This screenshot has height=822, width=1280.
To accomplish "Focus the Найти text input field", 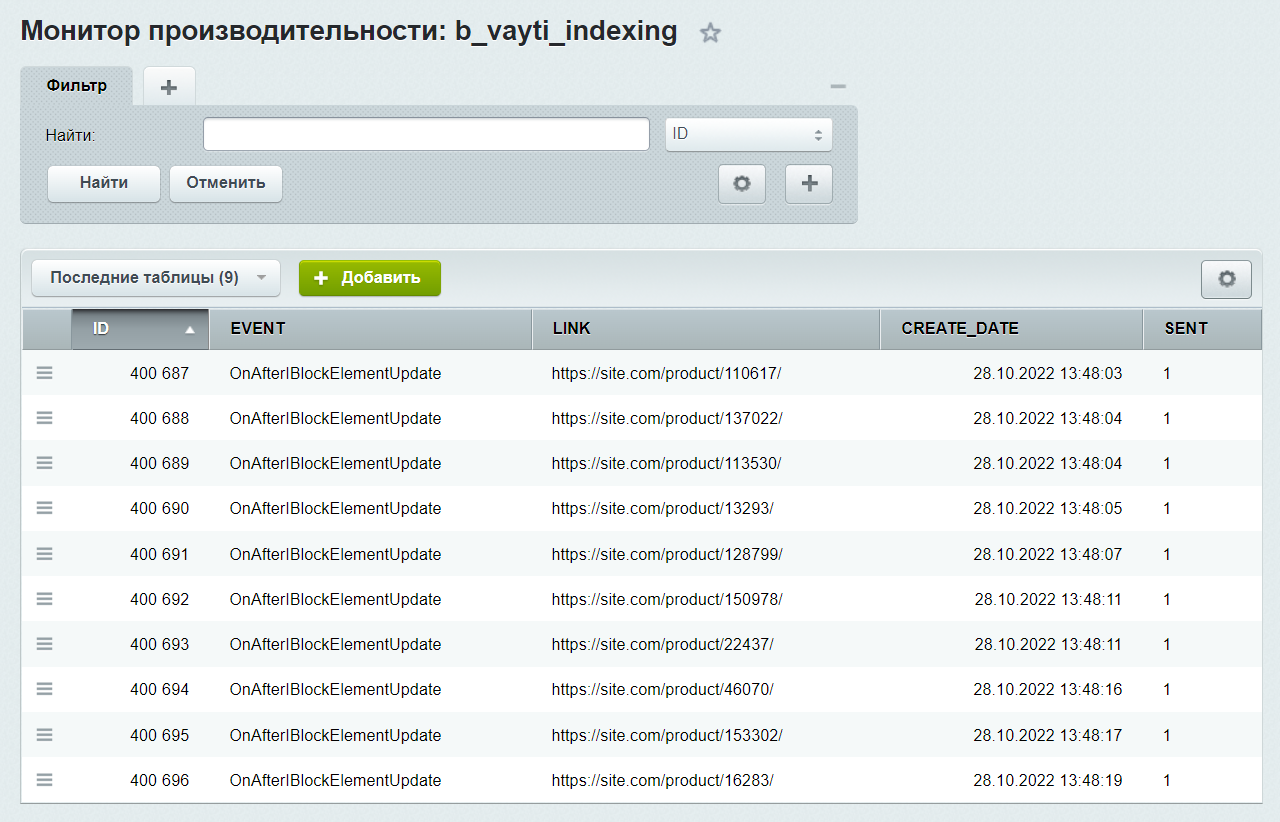I will pos(427,134).
